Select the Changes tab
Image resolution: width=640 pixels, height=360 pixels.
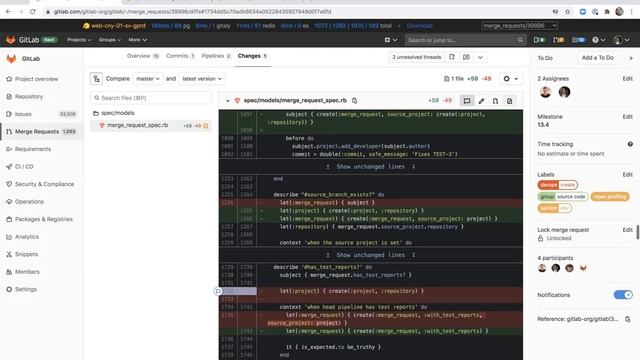[x=252, y=56]
